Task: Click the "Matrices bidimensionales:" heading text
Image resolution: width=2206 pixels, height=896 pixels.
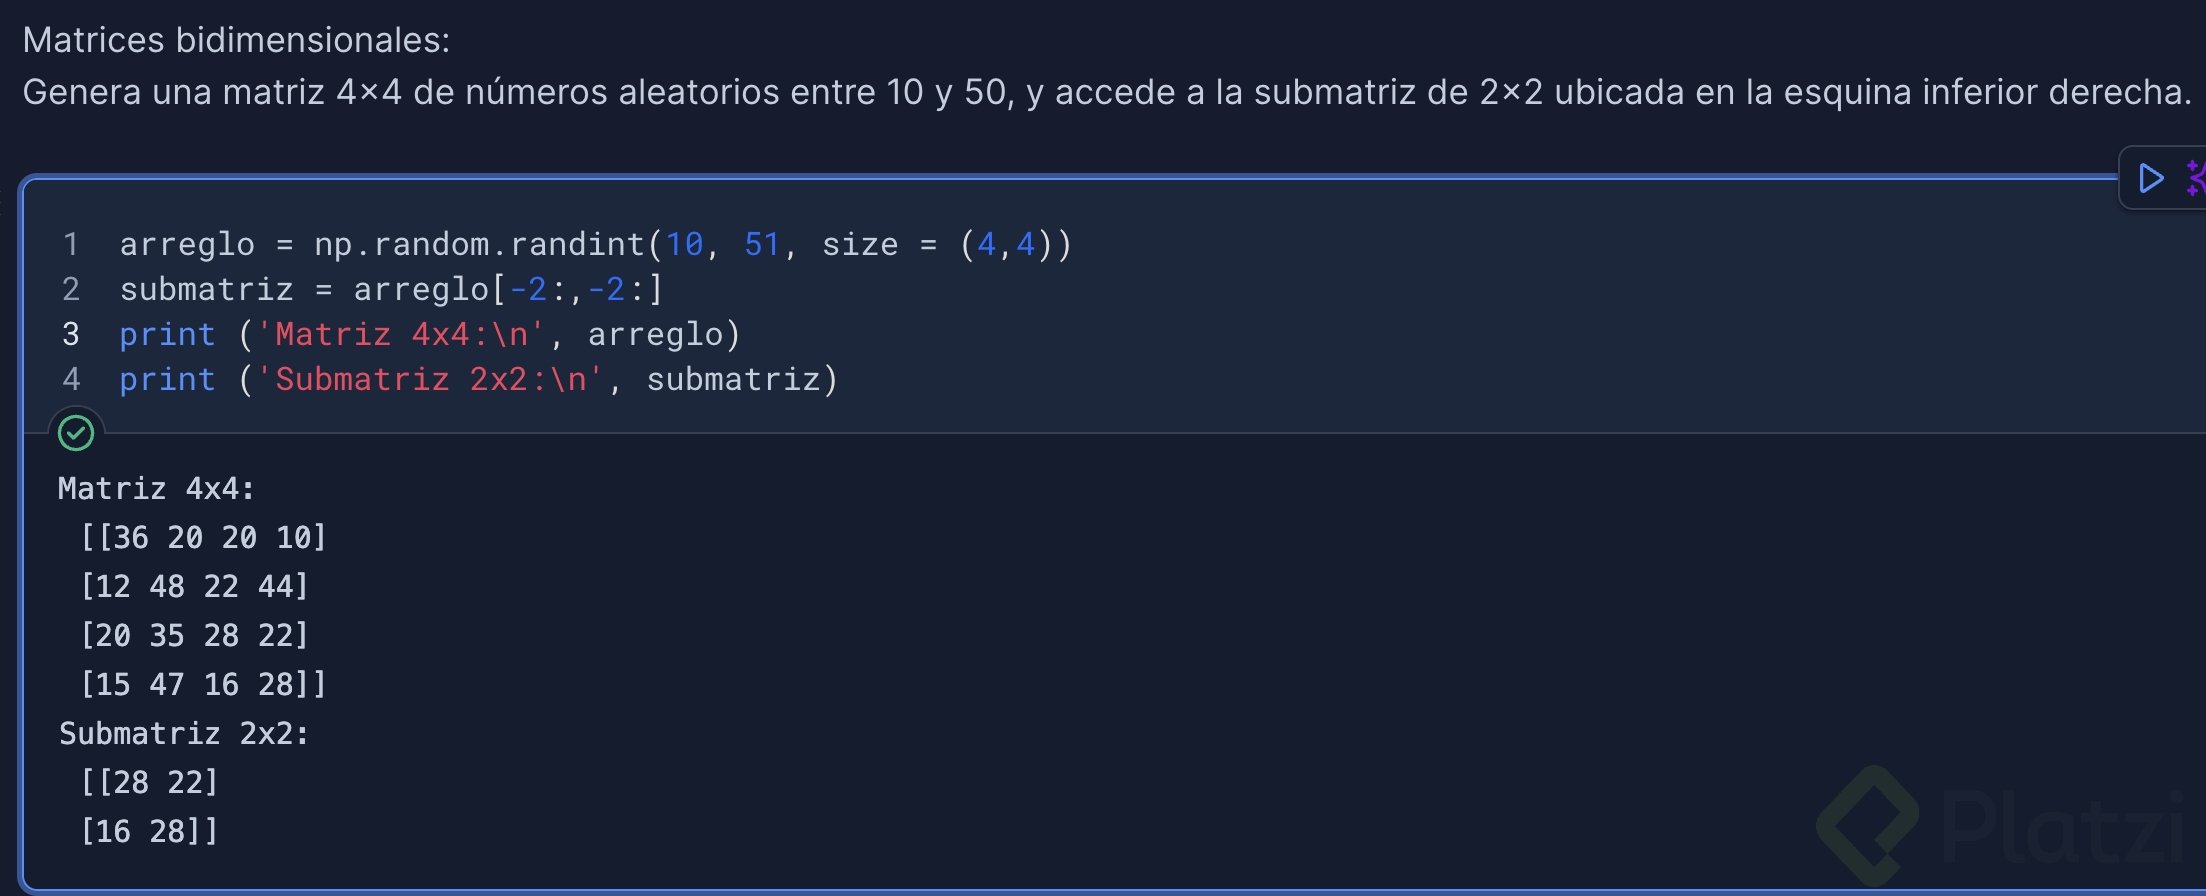Action: click(236, 40)
